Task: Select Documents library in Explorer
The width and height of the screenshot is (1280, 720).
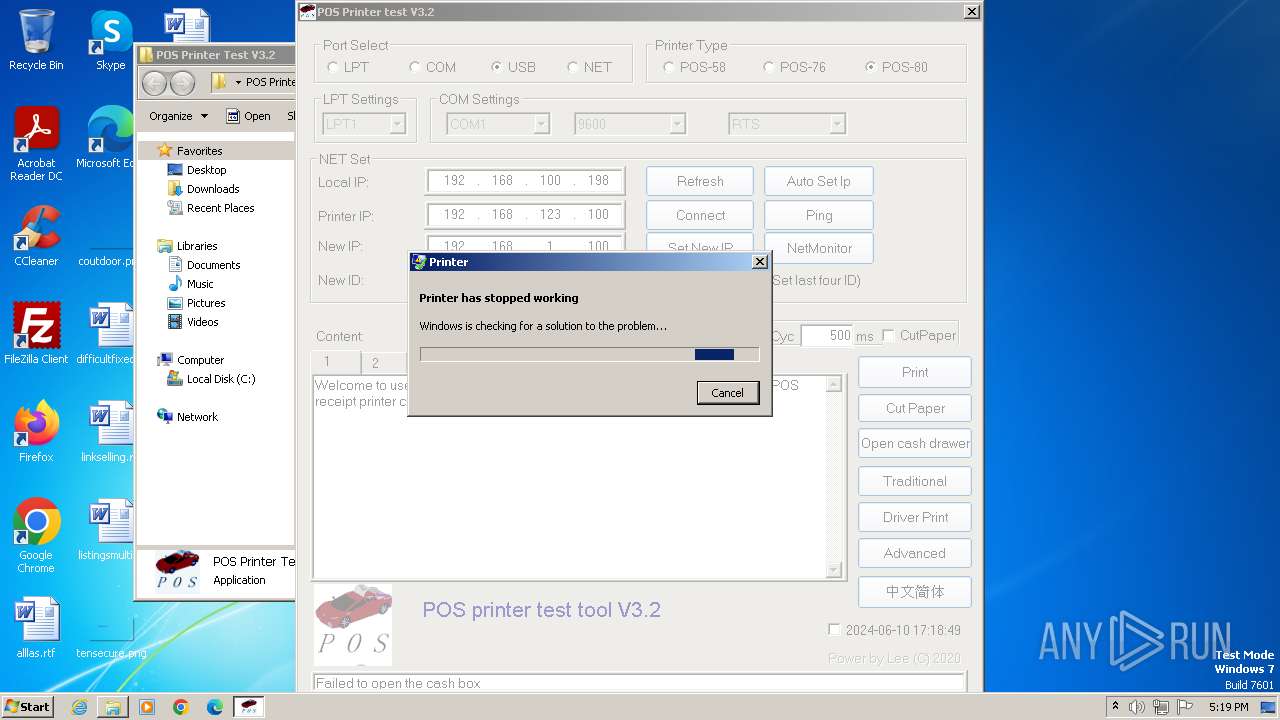Action: pos(213,265)
